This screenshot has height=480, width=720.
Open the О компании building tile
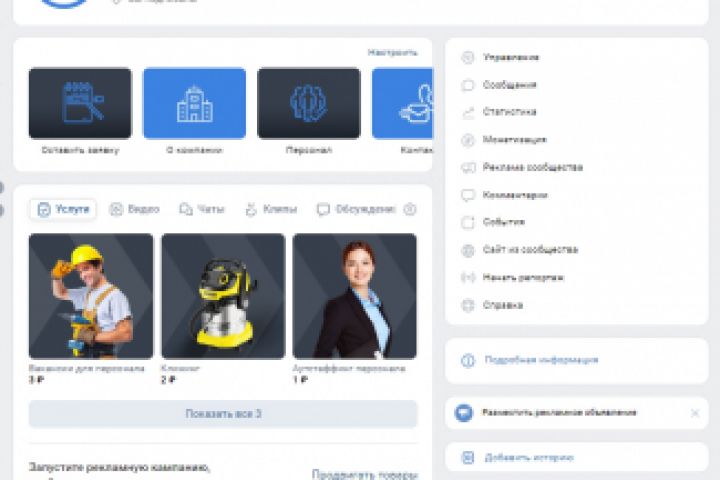click(194, 103)
